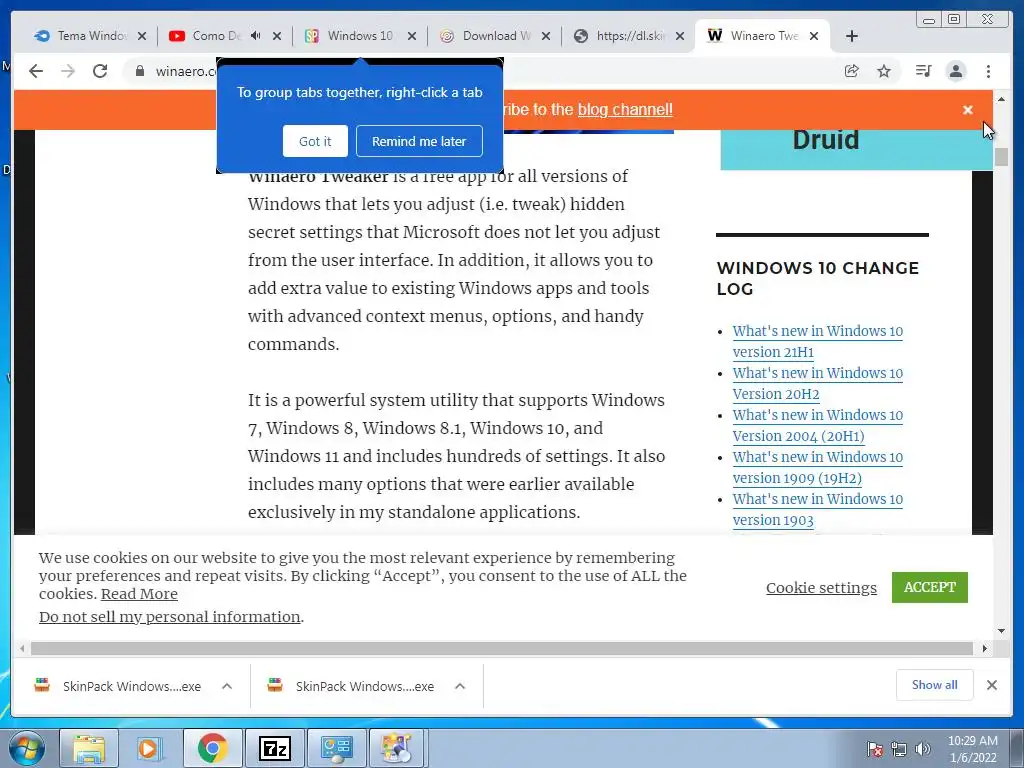Show all downloads
1024x768 pixels.
935,685
